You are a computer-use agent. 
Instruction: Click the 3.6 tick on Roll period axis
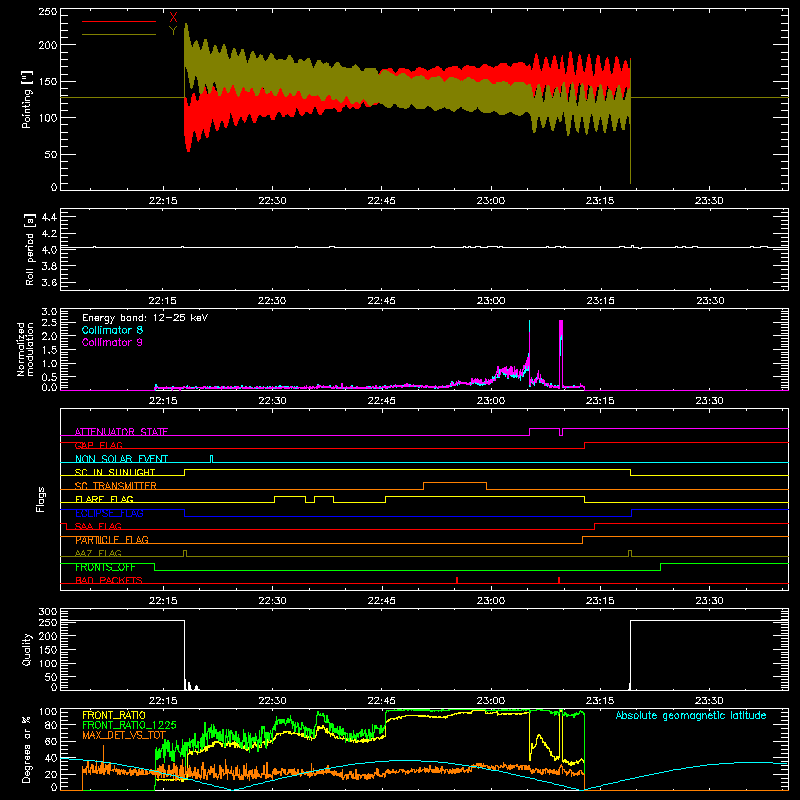pyautogui.click(x=49, y=282)
